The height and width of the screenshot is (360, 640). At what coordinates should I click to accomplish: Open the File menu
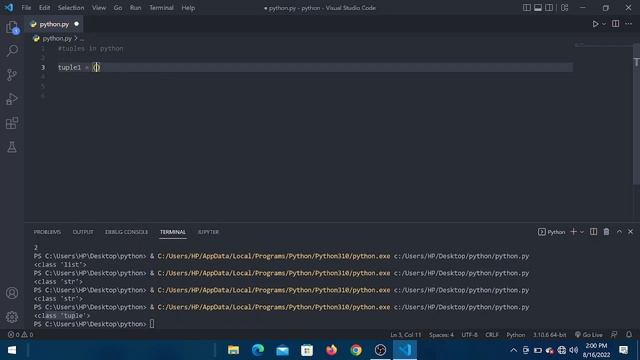(26, 8)
